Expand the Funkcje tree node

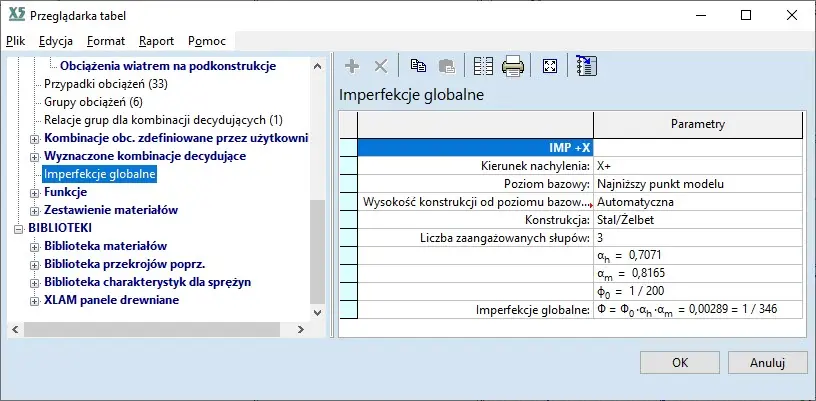(x=35, y=192)
